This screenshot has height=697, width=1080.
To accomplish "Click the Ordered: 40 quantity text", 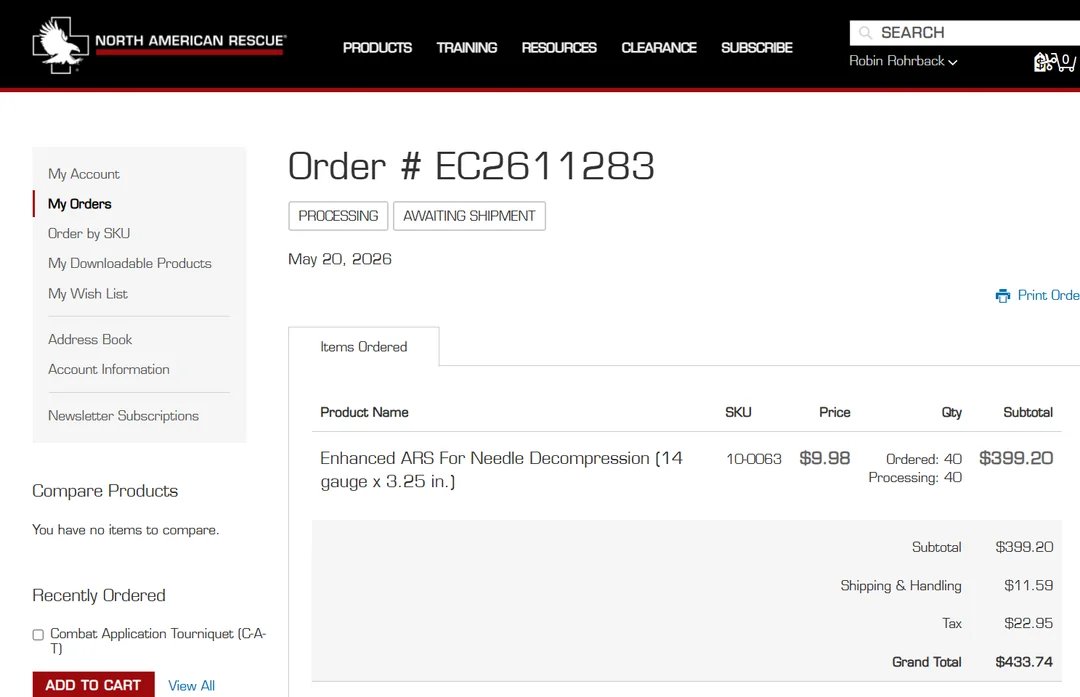I will 924,459.
